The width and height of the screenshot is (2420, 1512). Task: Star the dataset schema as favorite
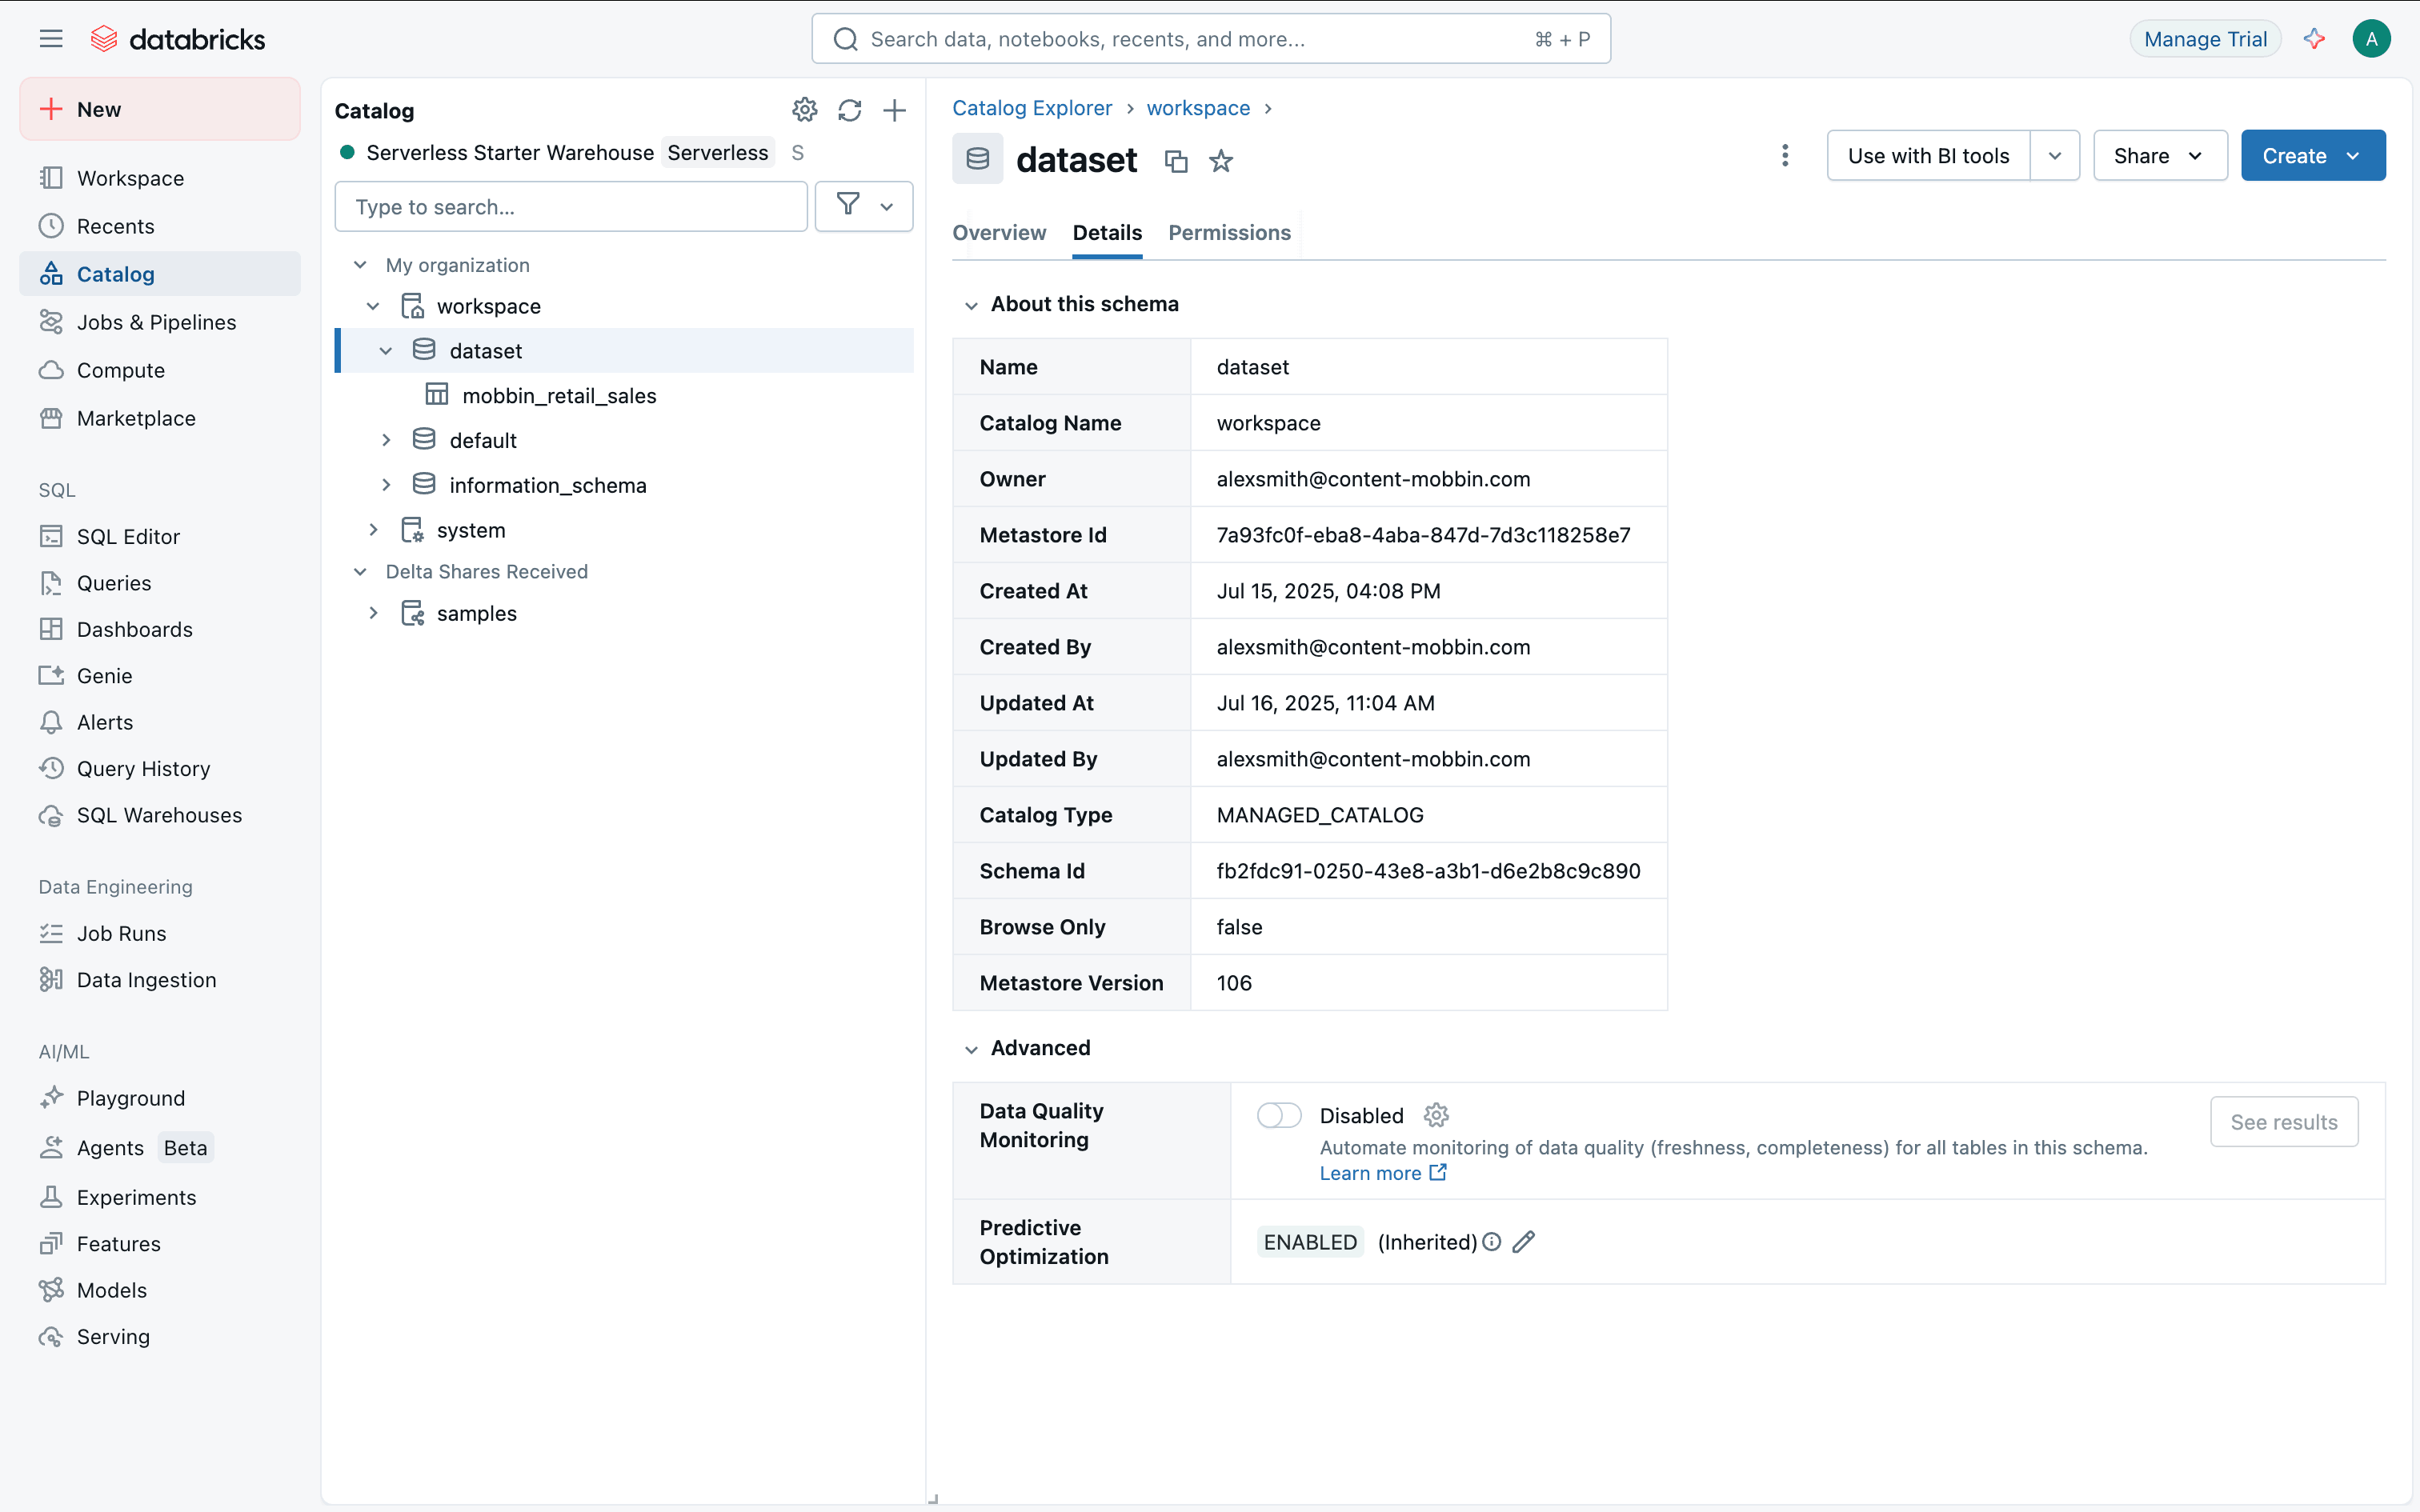pyautogui.click(x=1220, y=161)
